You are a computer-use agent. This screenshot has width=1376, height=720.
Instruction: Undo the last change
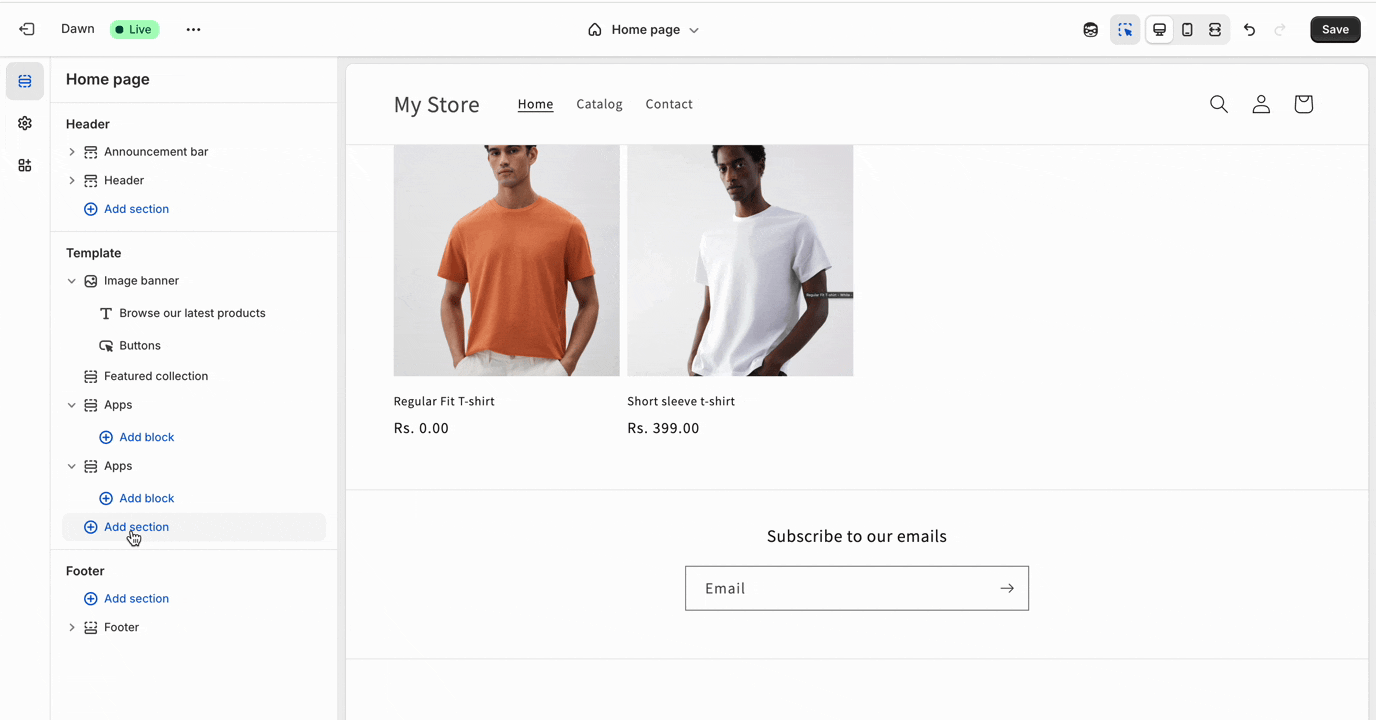pos(1249,29)
